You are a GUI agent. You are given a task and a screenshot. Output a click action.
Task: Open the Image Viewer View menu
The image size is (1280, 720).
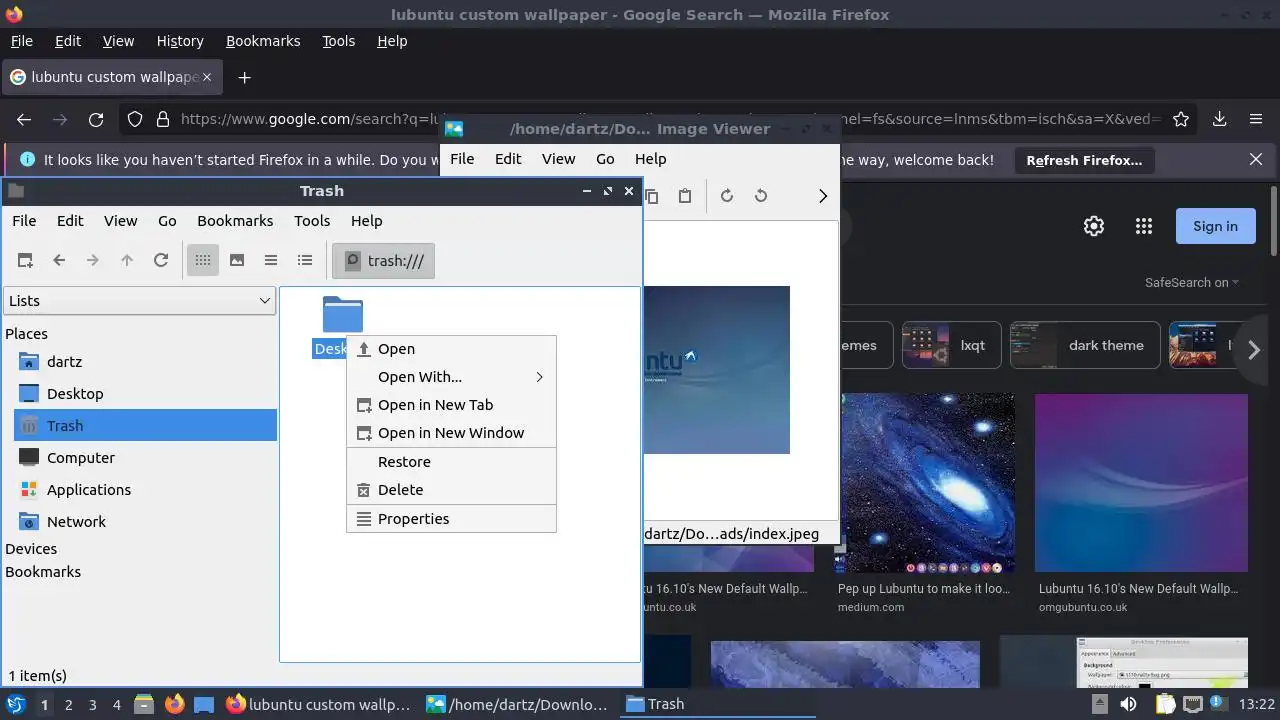(558, 159)
